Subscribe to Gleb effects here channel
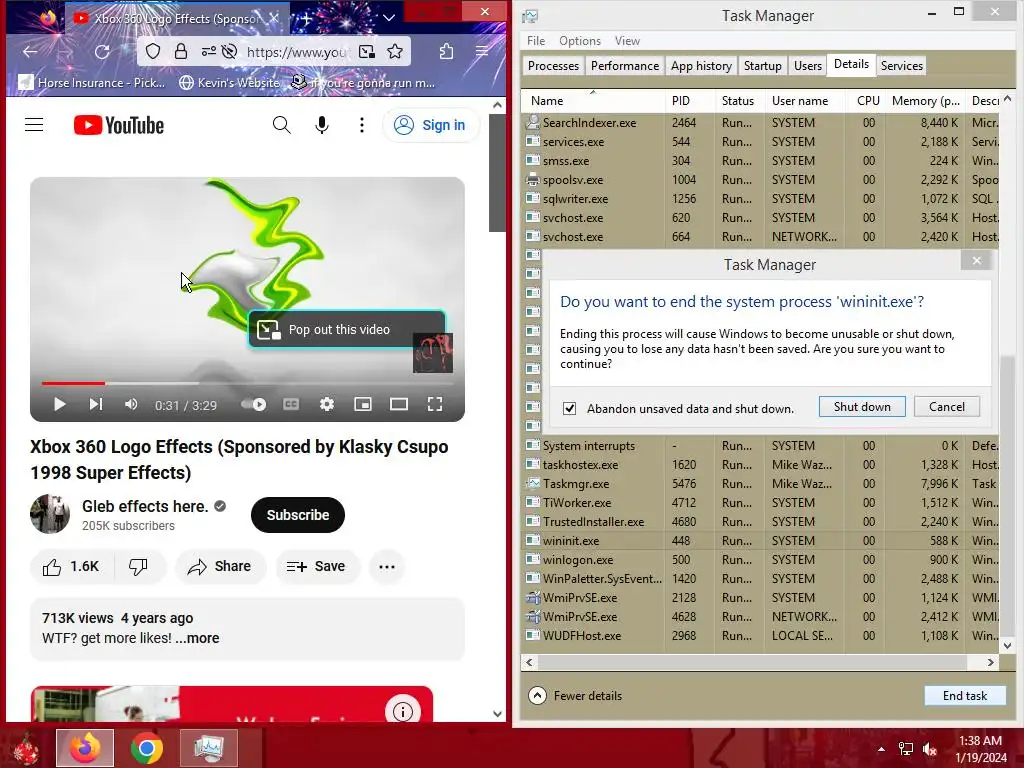 (298, 515)
